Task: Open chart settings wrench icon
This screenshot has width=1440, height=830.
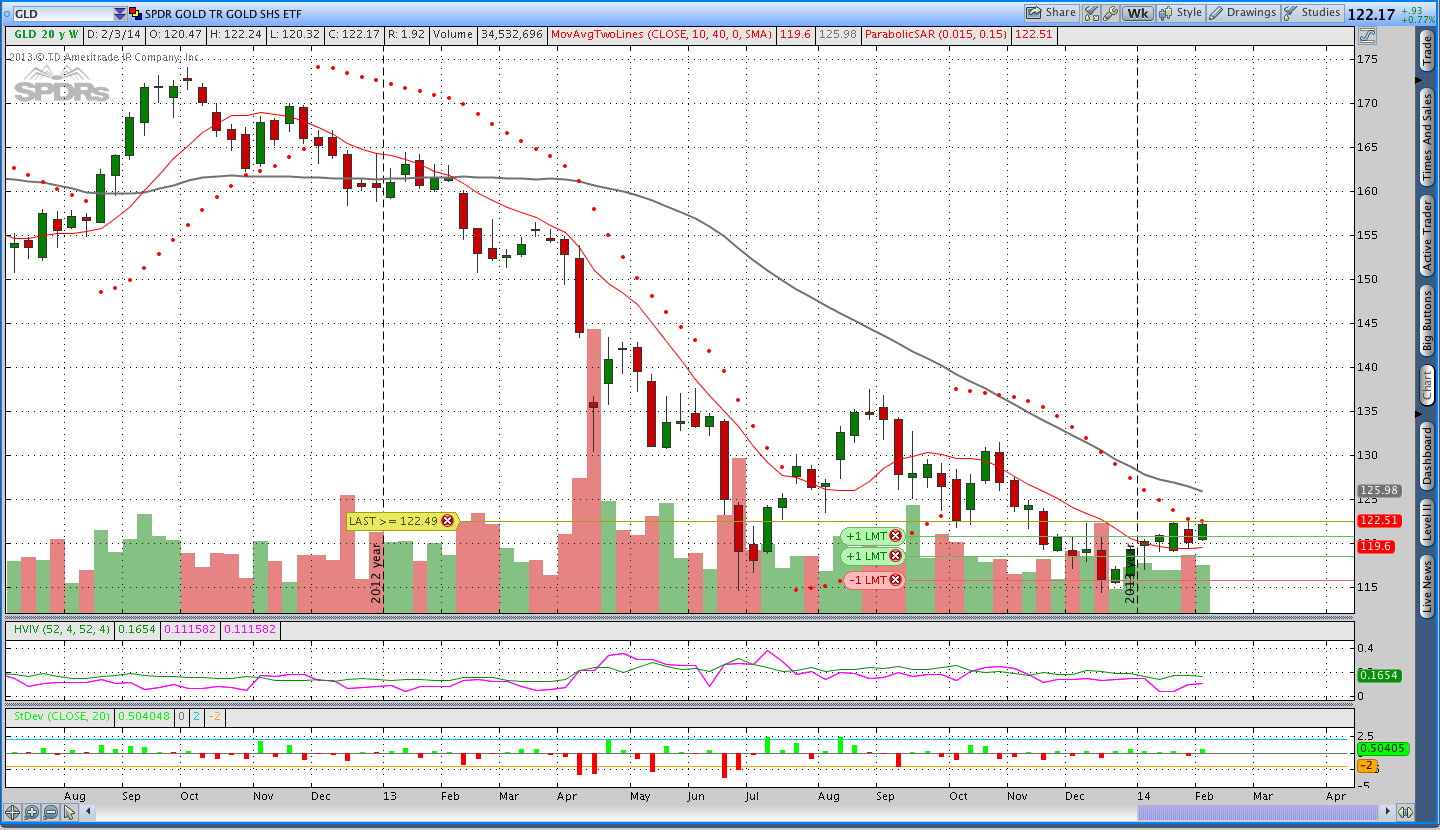Action: coord(1110,13)
